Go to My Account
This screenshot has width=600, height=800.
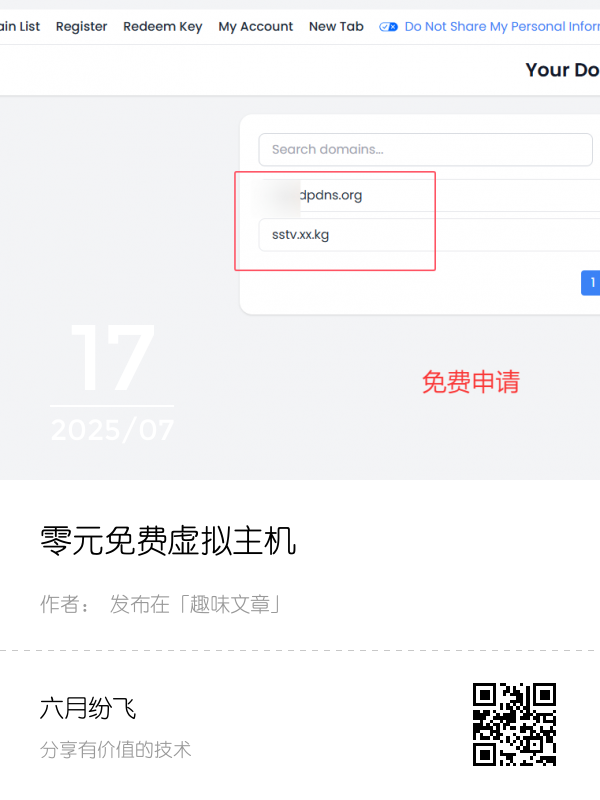point(256,27)
